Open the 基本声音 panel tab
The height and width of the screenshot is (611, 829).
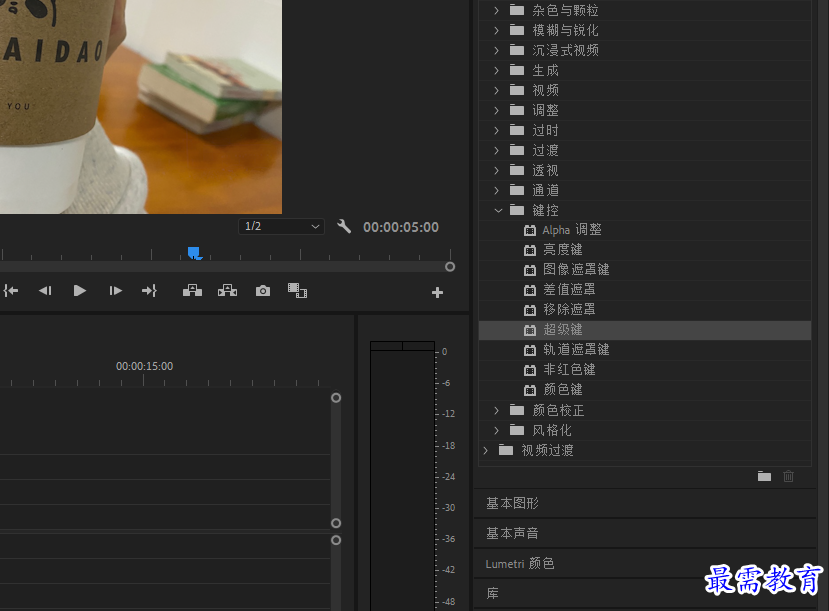tap(512, 533)
